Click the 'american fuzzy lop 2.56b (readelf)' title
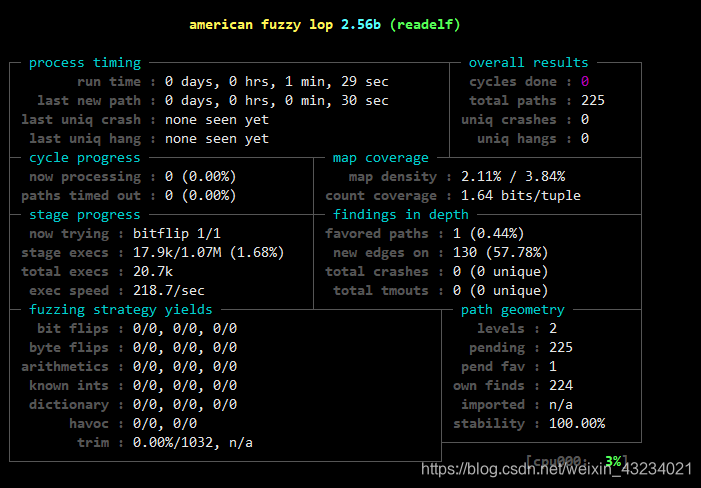This screenshot has height=488, width=701. [x=325, y=25]
